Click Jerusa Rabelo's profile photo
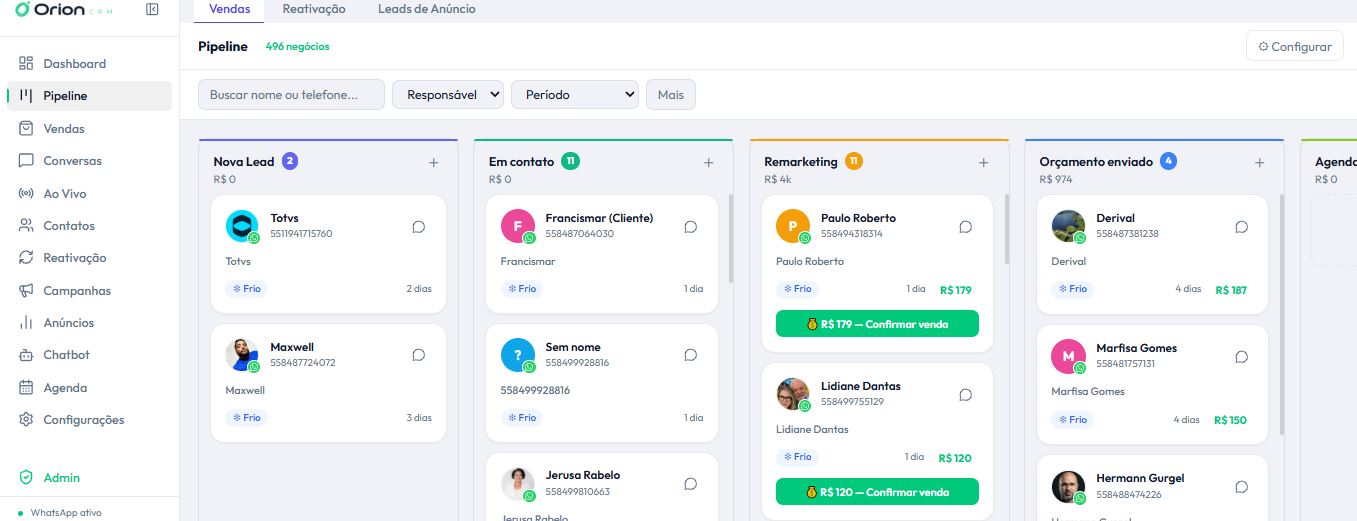 517,483
